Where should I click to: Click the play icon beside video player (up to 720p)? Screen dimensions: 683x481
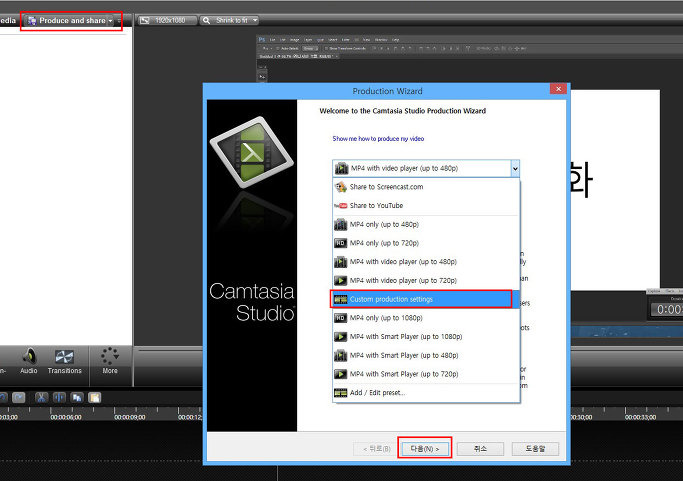pos(340,281)
